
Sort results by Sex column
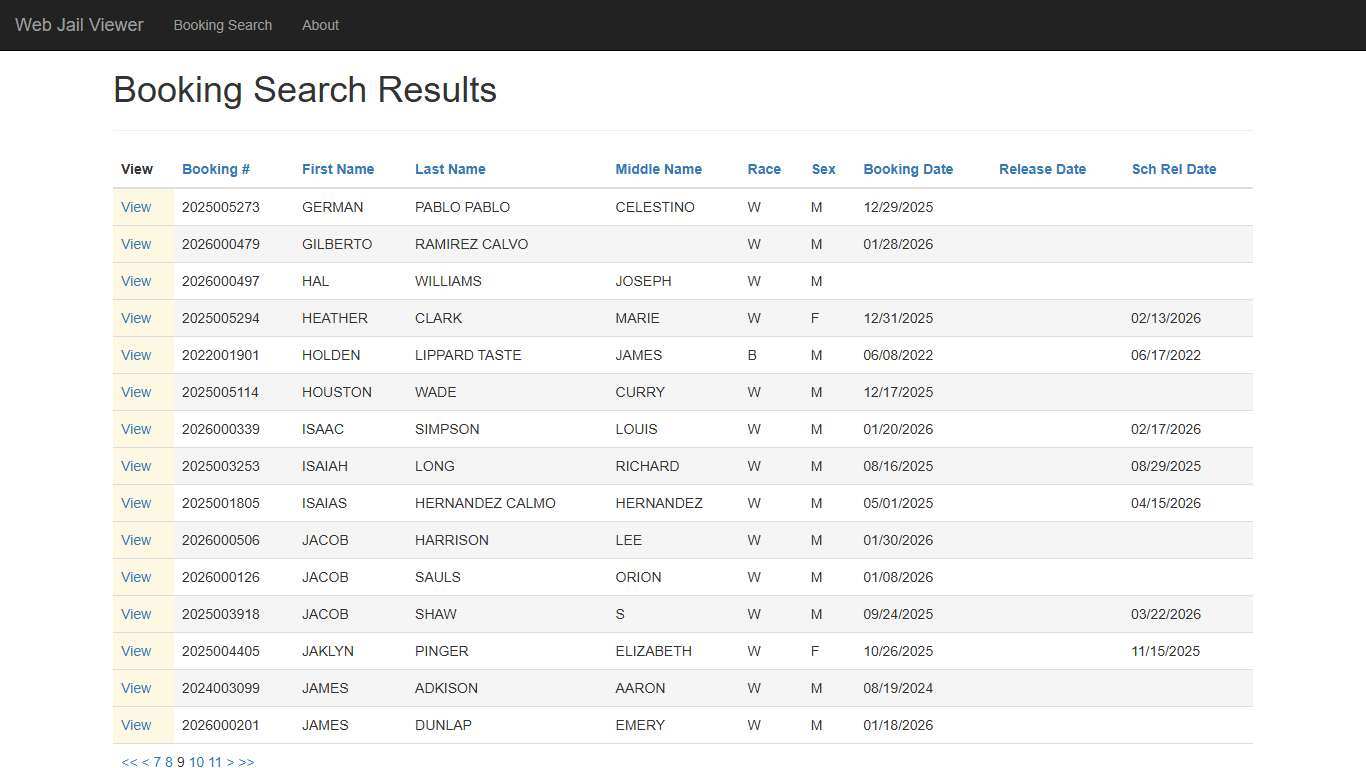pyautogui.click(x=823, y=169)
